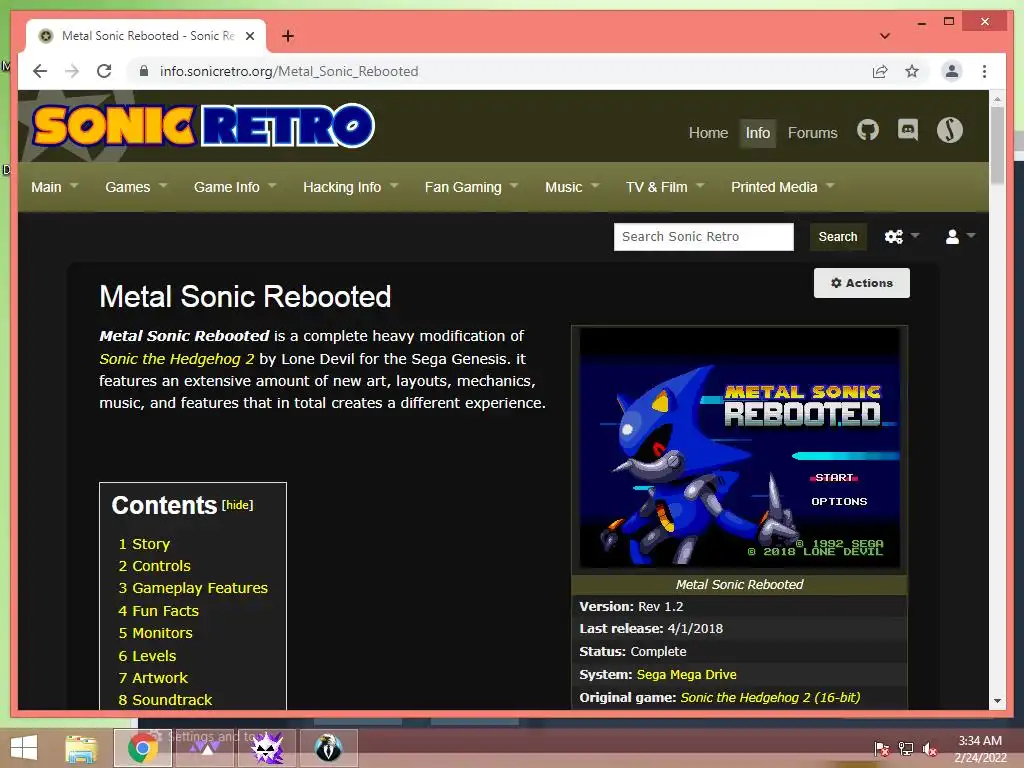Go to the Home header link
1024x768 pixels.
pyautogui.click(x=708, y=133)
